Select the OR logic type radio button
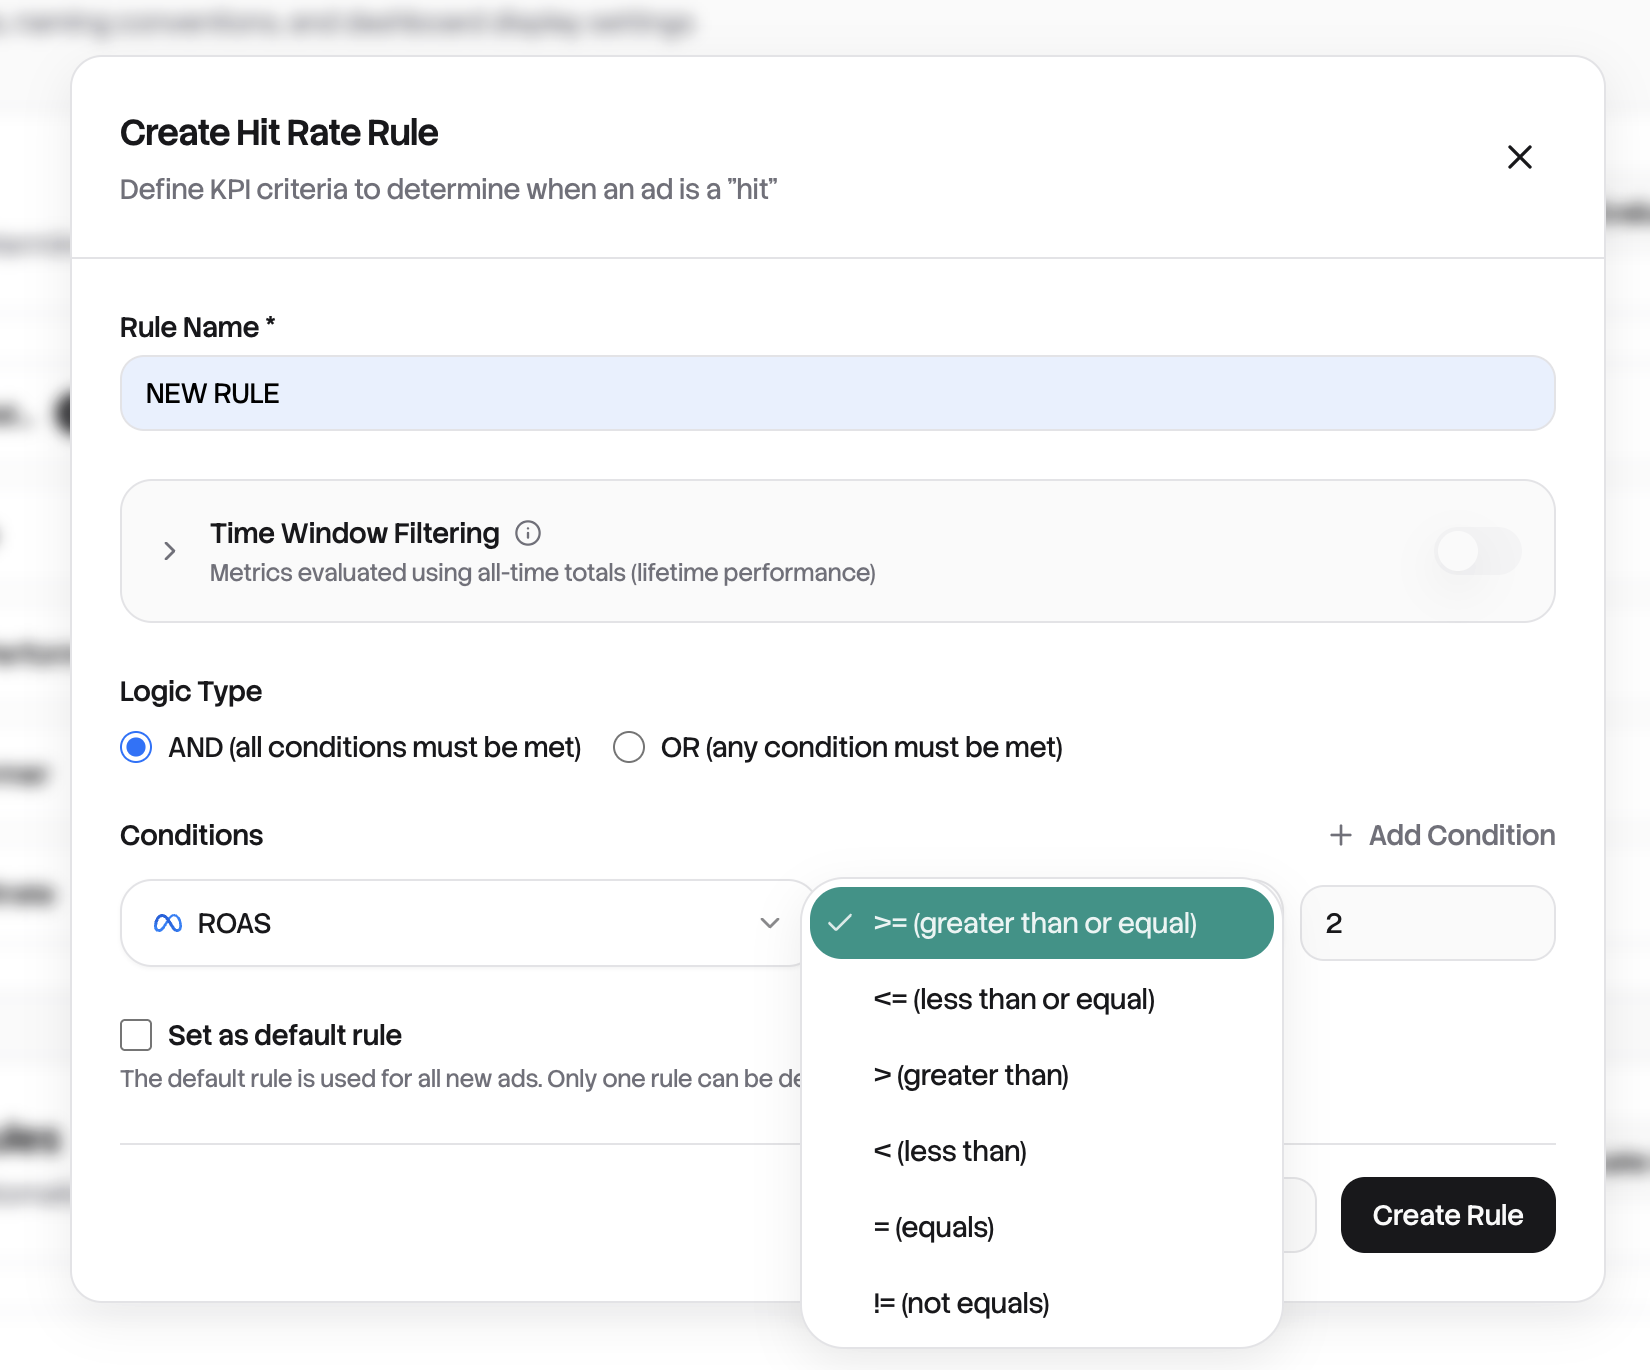1650x1370 pixels. [x=629, y=746]
